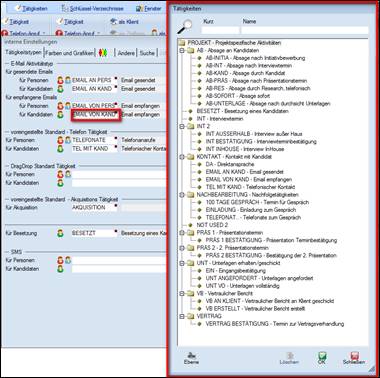This screenshot has width=380, height=378.
Task: Click red person icon beside TELEFONATE field
Action: pyautogui.click(x=60, y=140)
